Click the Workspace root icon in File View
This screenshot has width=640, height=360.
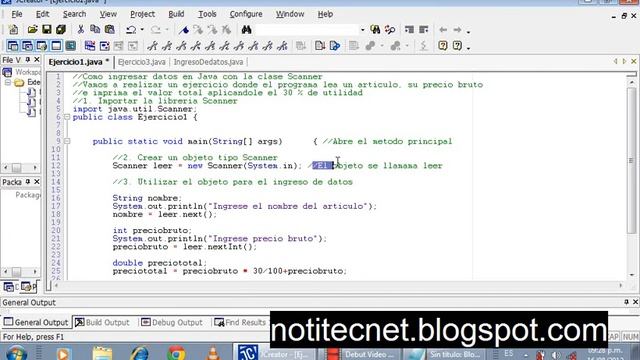click(x=7, y=72)
